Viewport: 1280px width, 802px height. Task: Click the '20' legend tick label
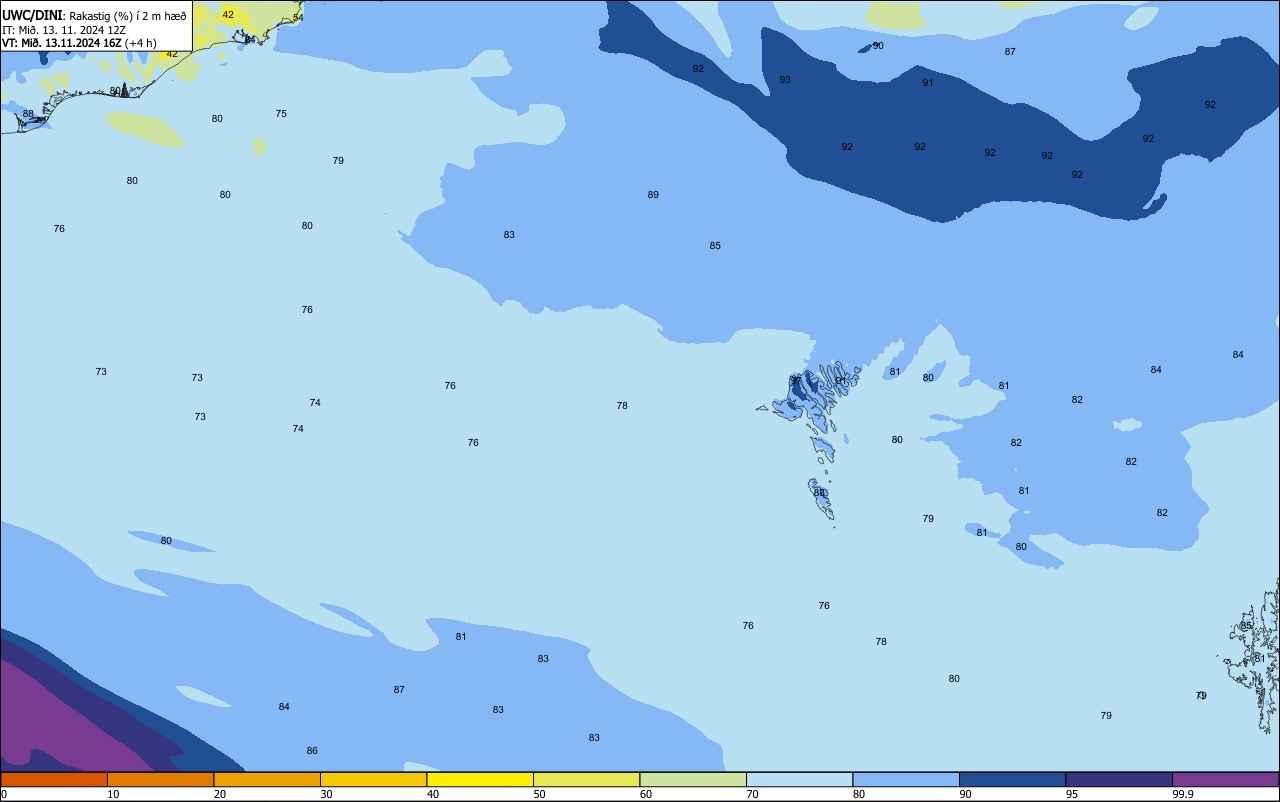tap(220, 794)
